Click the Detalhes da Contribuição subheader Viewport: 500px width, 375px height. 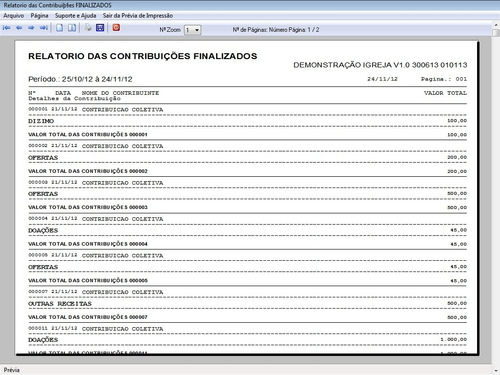pos(74,99)
